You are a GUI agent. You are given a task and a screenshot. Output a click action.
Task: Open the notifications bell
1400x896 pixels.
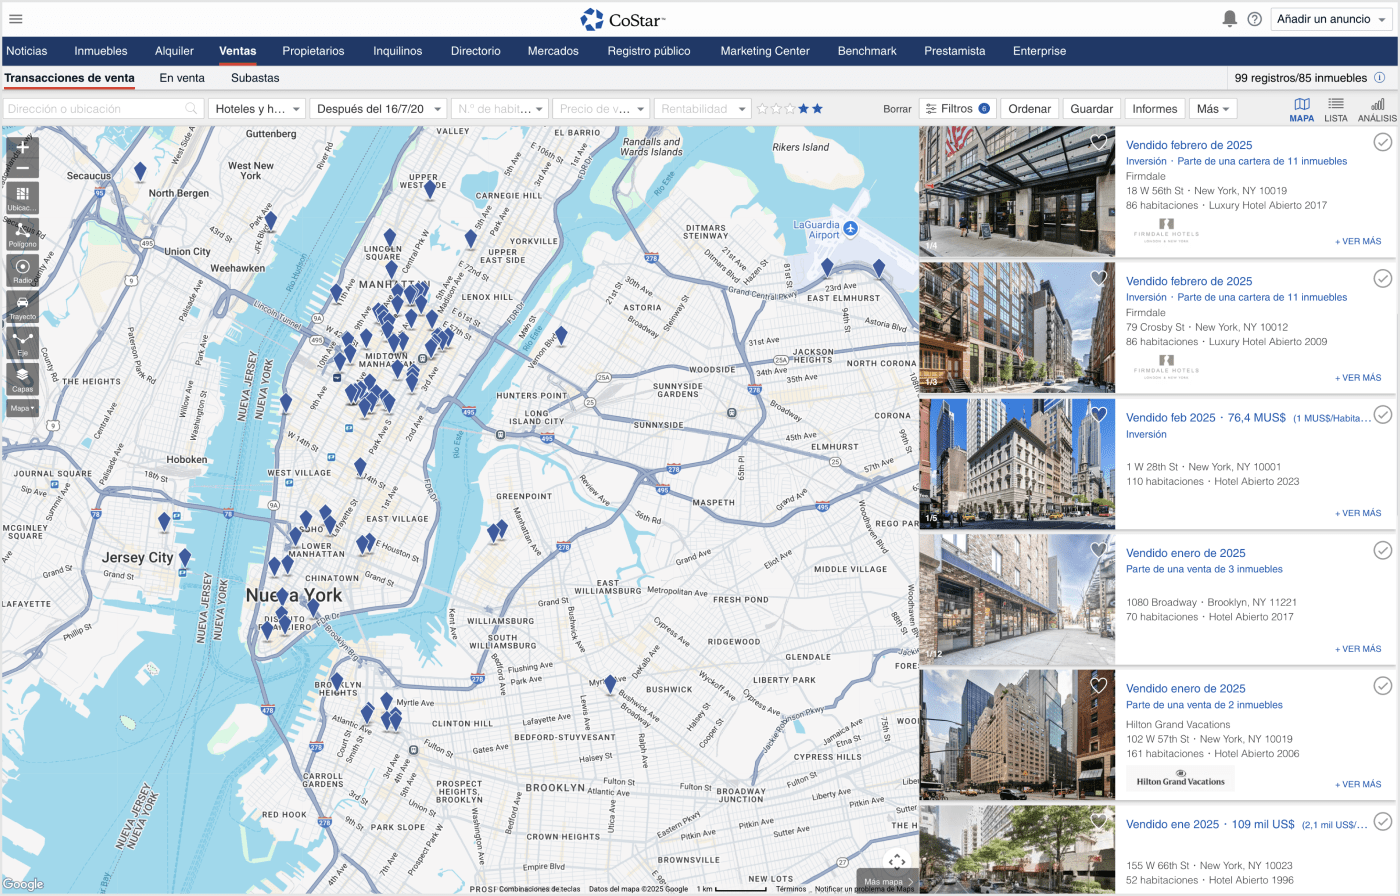pyautogui.click(x=1229, y=19)
